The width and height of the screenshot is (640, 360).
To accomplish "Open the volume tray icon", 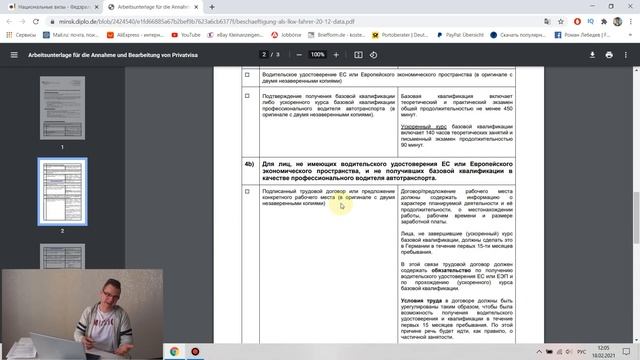I will pyautogui.click(x=569, y=352).
